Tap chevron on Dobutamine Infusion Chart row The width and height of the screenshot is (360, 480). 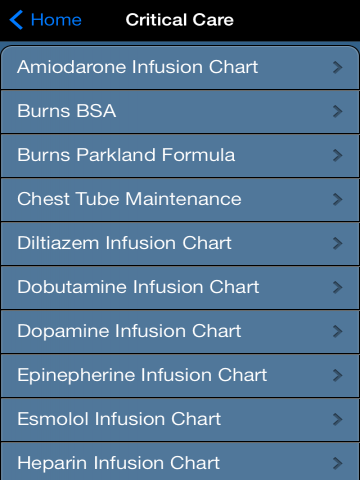coord(337,287)
